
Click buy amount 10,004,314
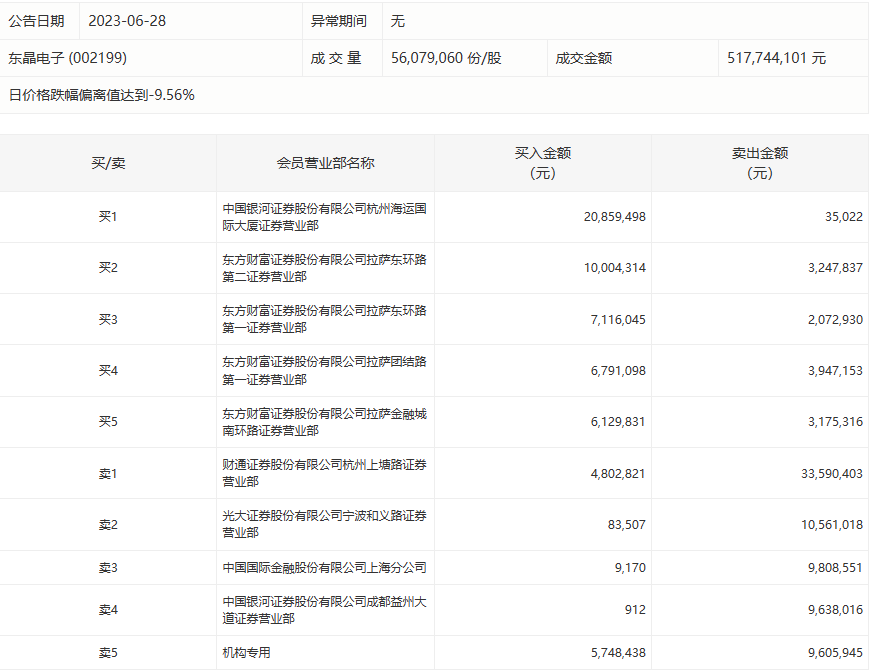coord(614,268)
